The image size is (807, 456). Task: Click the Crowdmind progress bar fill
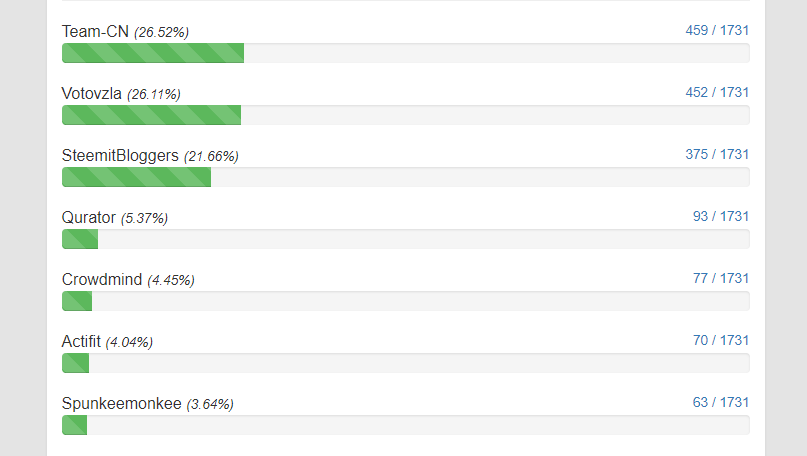[x=77, y=301]
